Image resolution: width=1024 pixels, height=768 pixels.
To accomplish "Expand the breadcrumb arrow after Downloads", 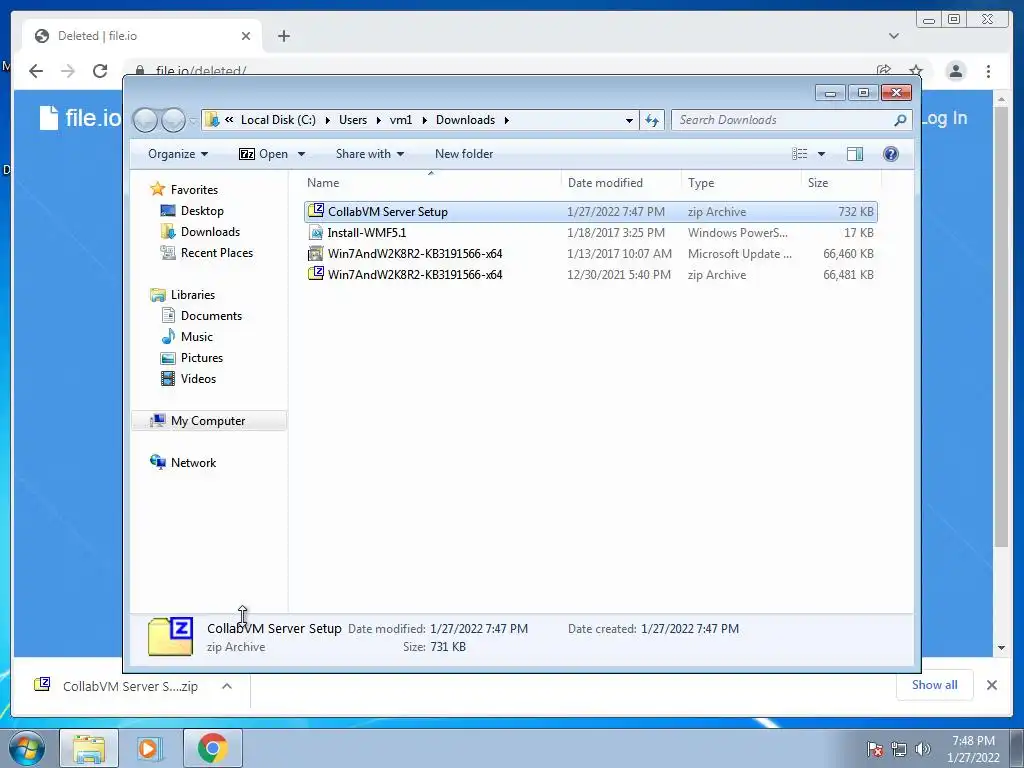I will pos(506,120).
